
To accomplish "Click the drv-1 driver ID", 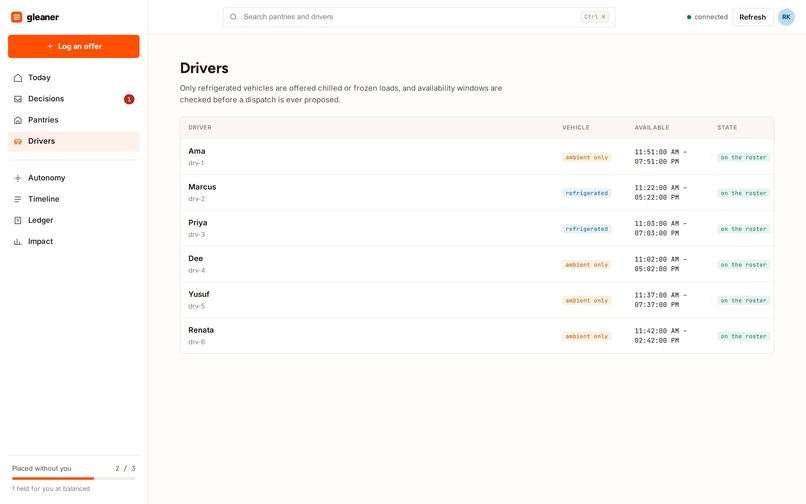I will coord(196,163).
